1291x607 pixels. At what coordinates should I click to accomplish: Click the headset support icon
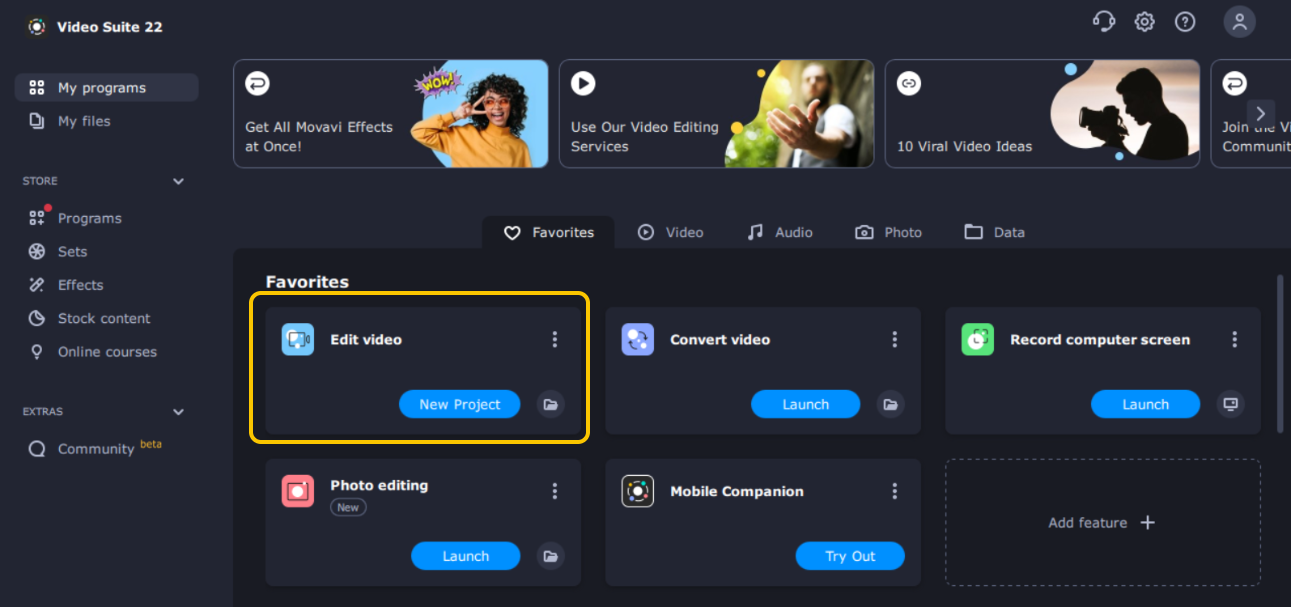[x=1103, y=22]
